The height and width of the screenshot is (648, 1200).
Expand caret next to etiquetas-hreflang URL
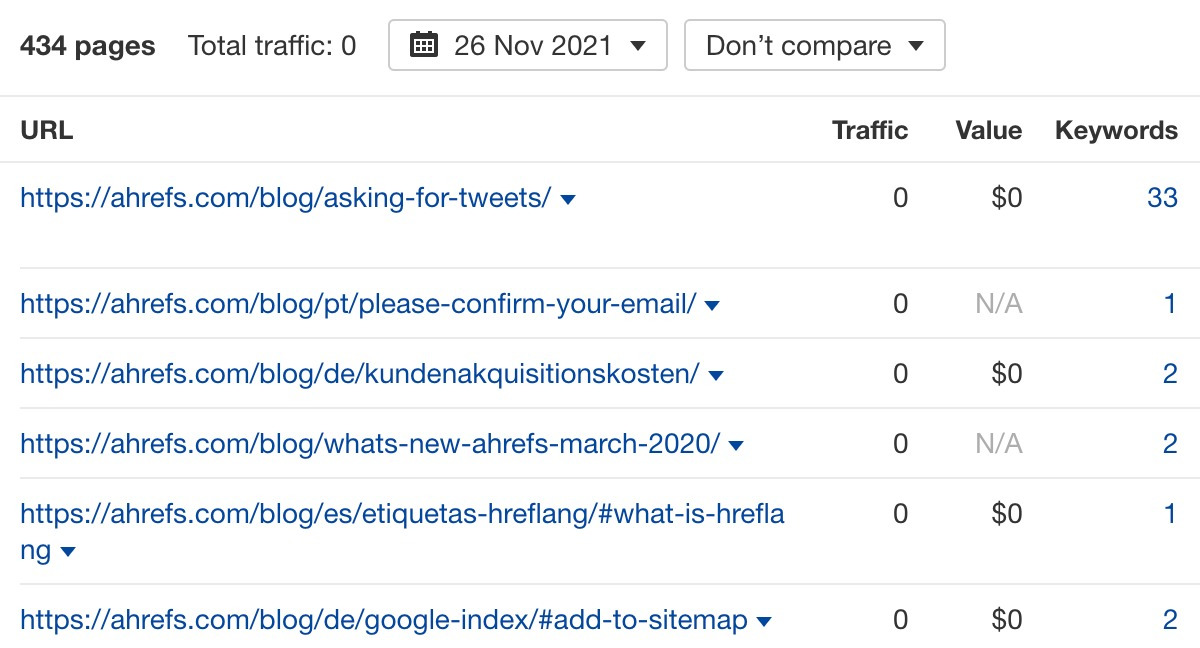click(69, 550)
